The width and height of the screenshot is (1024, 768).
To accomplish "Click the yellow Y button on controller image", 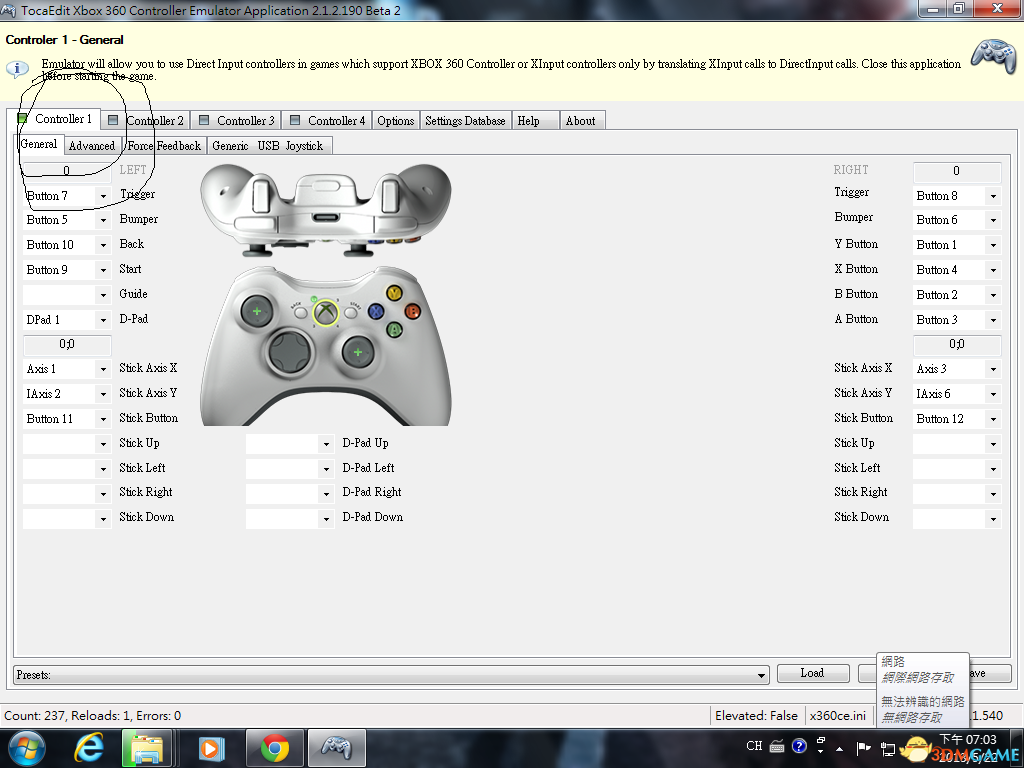I will pos(394,293).
